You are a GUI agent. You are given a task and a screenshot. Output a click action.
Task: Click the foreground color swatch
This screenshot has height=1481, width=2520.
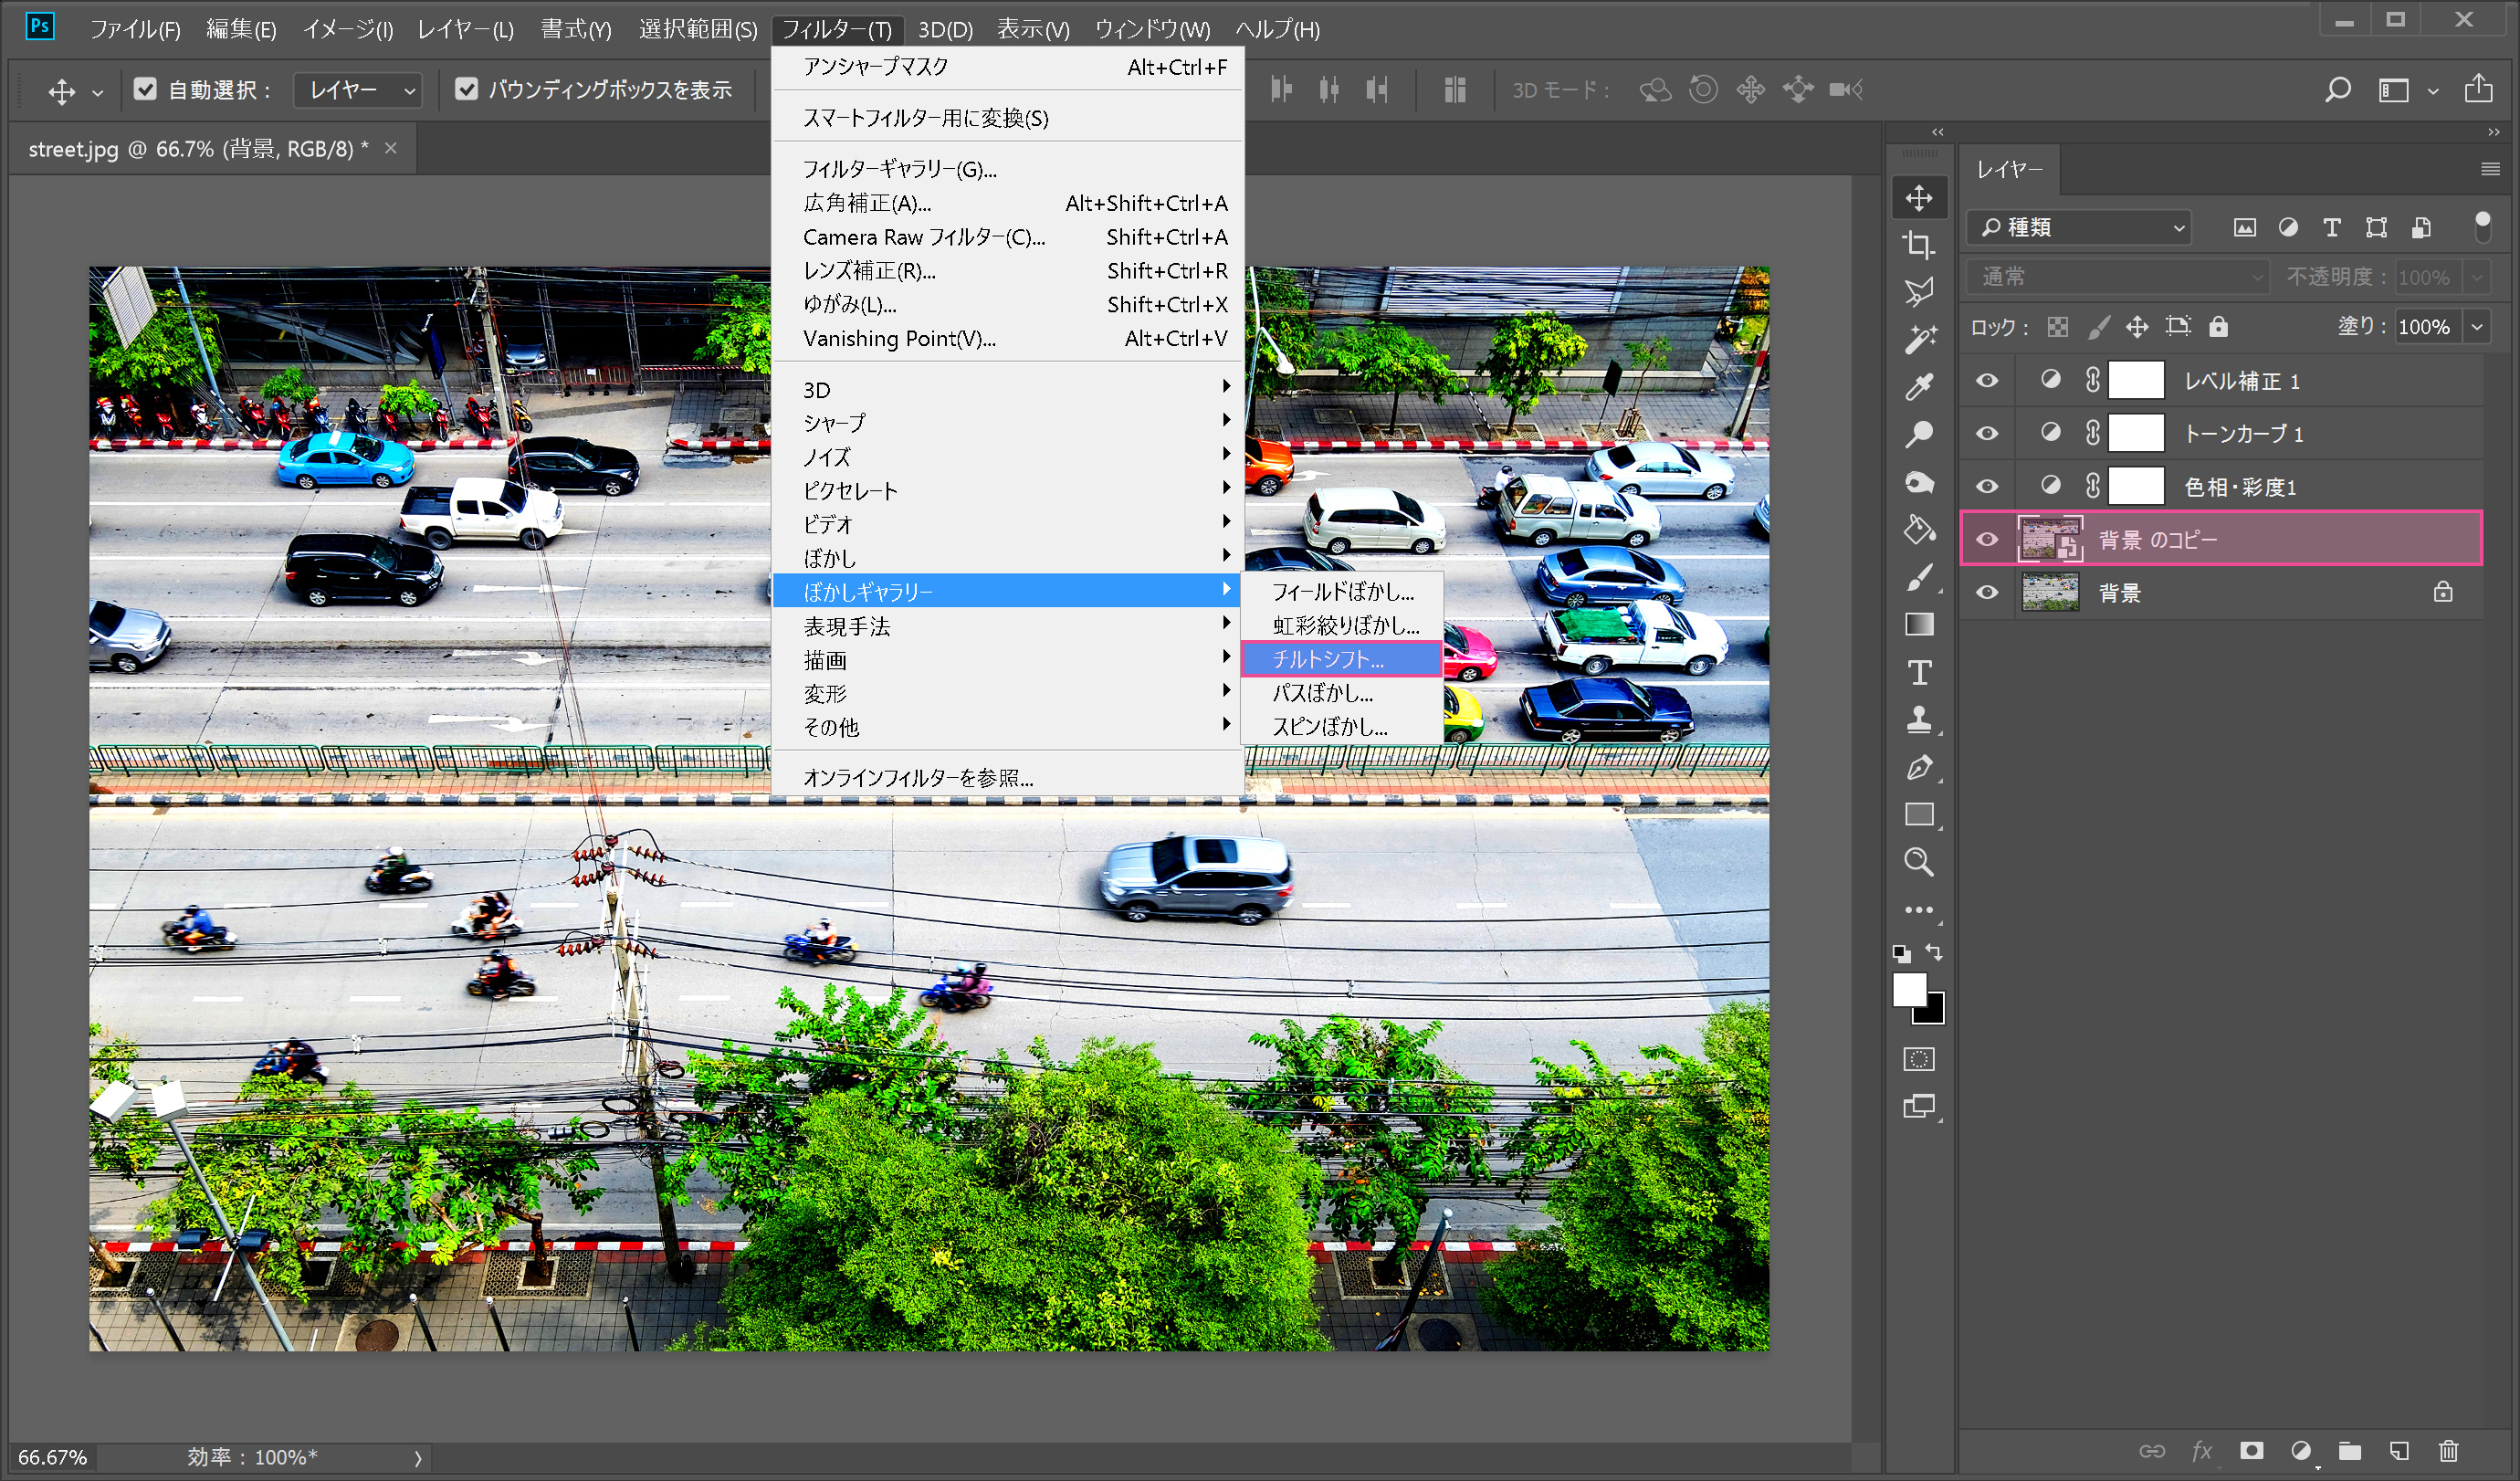pos(1908,990)
